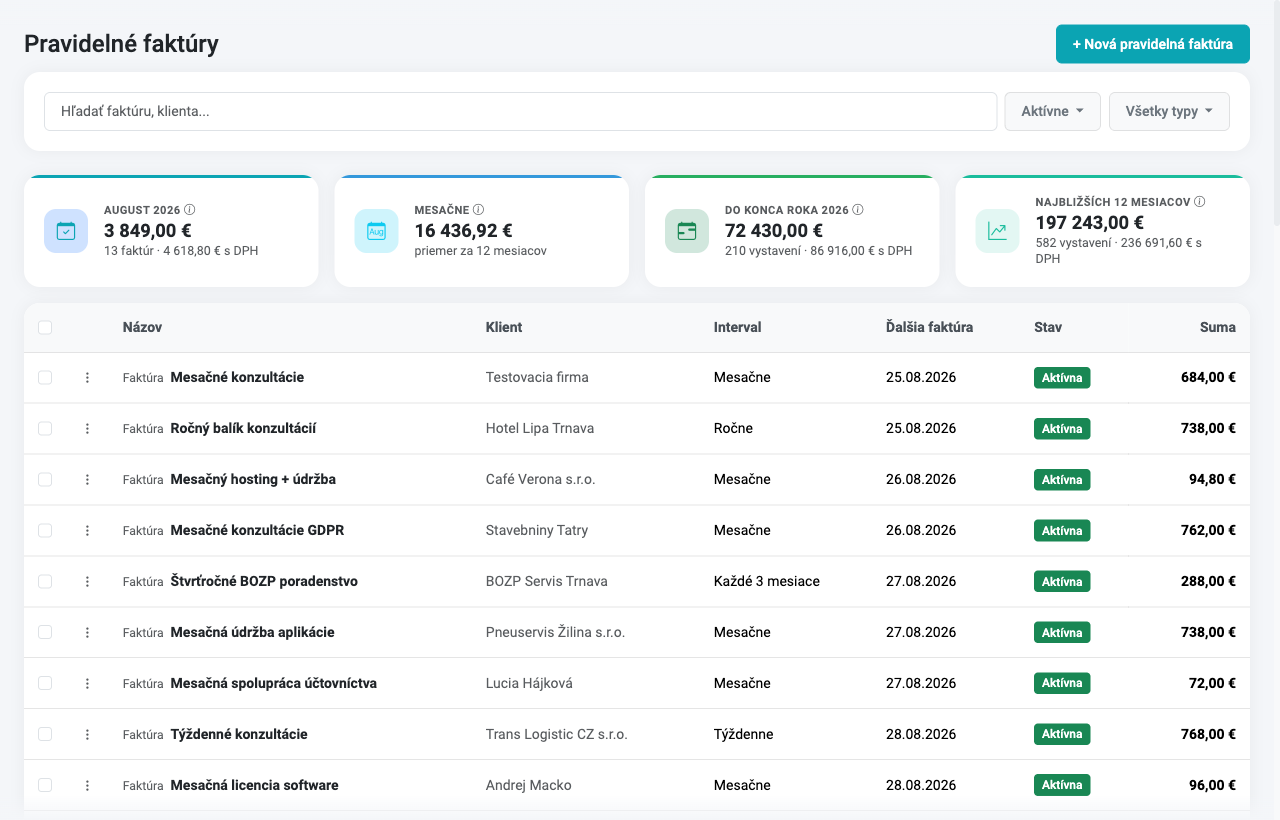Open the Mesačné konzultácie GDPR invoice
Screen dimensions: 1280x820
click(257, 531)
